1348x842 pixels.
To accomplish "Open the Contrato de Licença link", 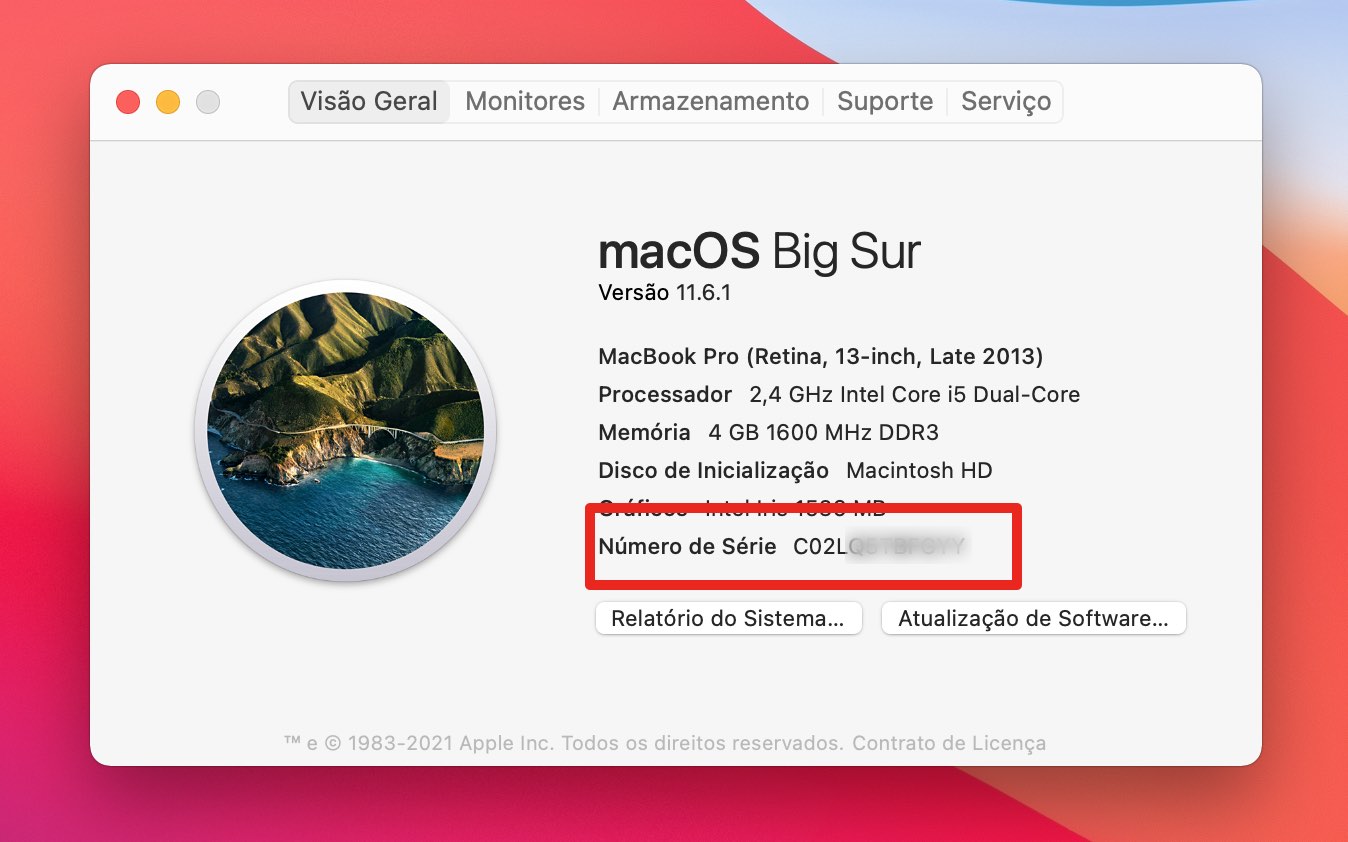I will [x=949, y=743].
